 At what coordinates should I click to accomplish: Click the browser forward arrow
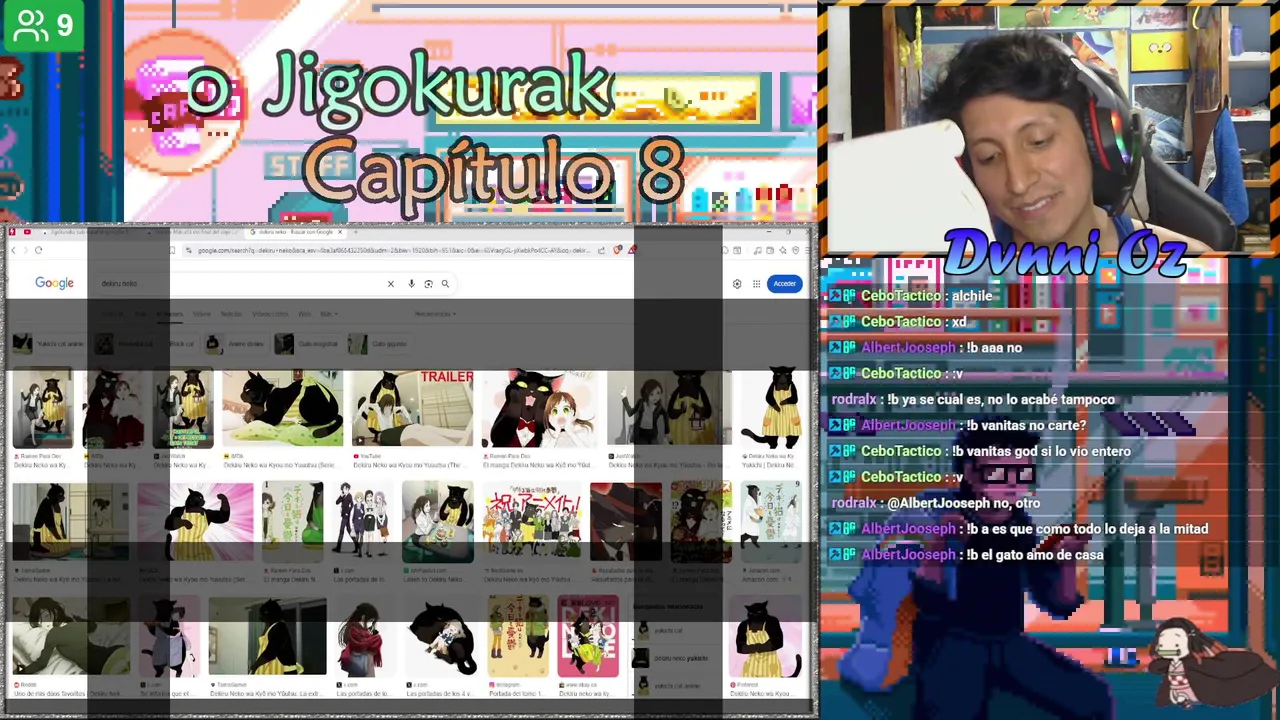26,250
